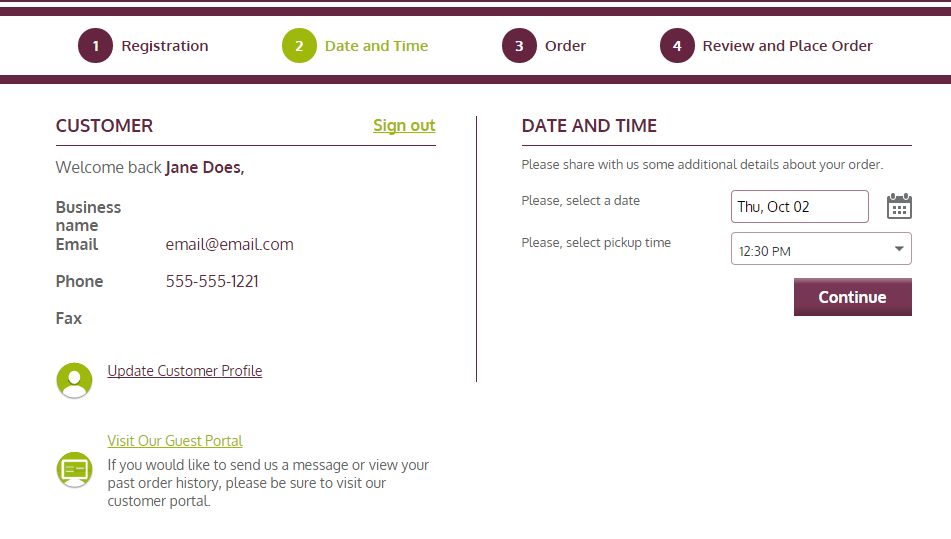The image size is (951, 539).
Task: Go to the Registration step label
Action: (x=164, y=46)
